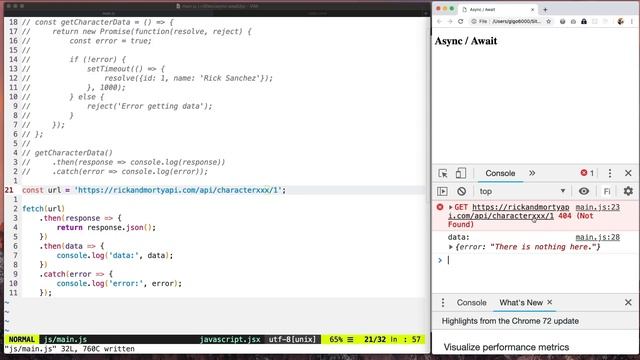Viewport: 640px width, 360px height.
Task: Click the console.log('data:', data) line
Action: (115, 256)
